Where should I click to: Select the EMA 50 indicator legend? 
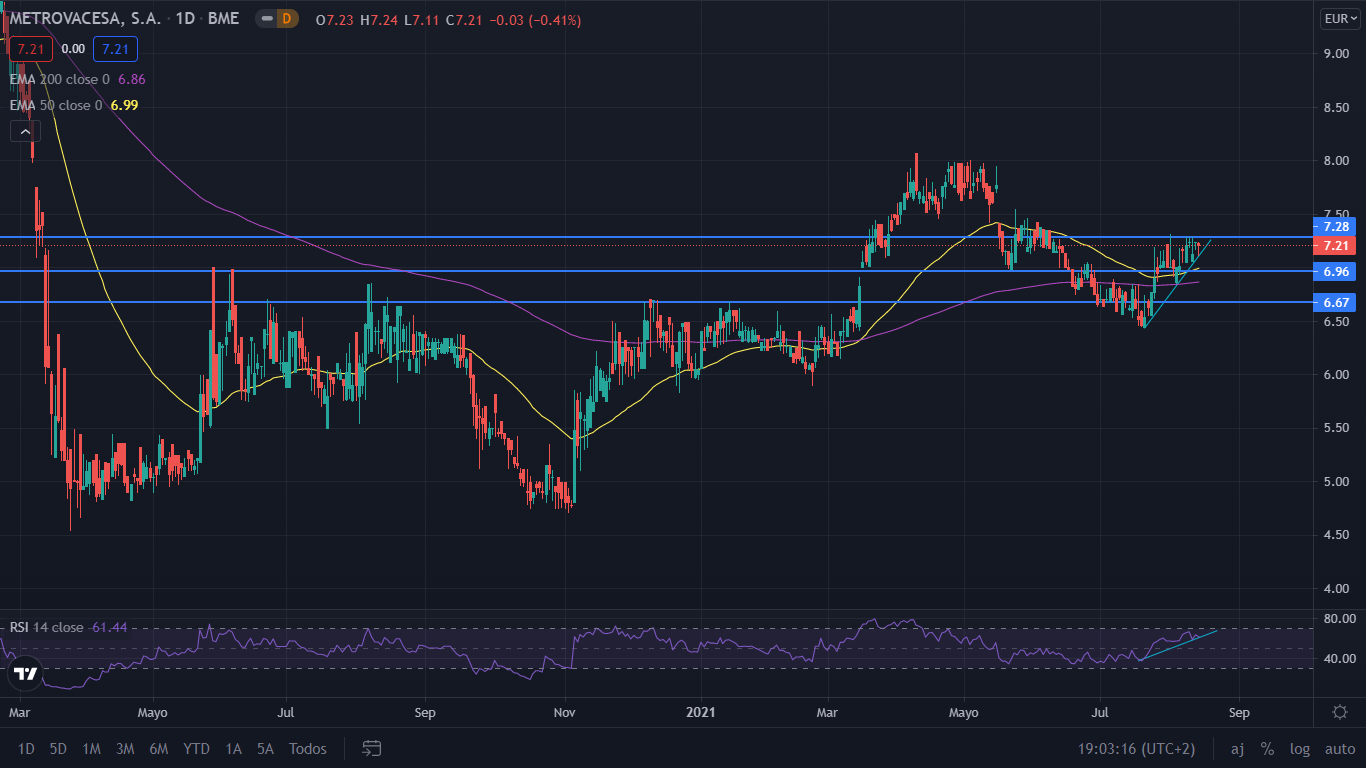56,105
